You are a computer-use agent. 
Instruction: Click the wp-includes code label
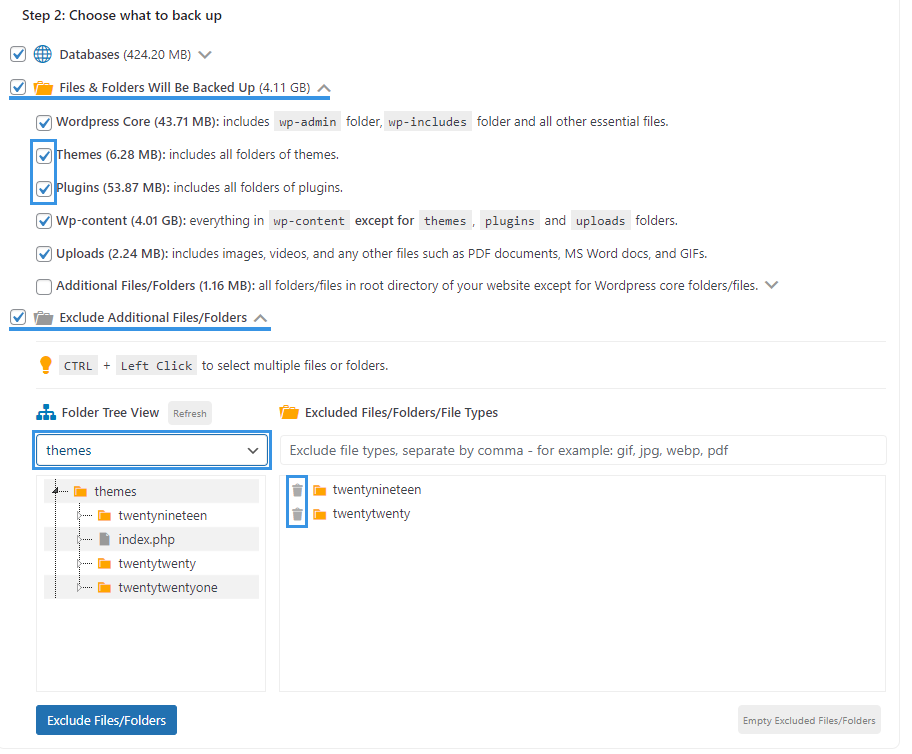coord(428,122)
